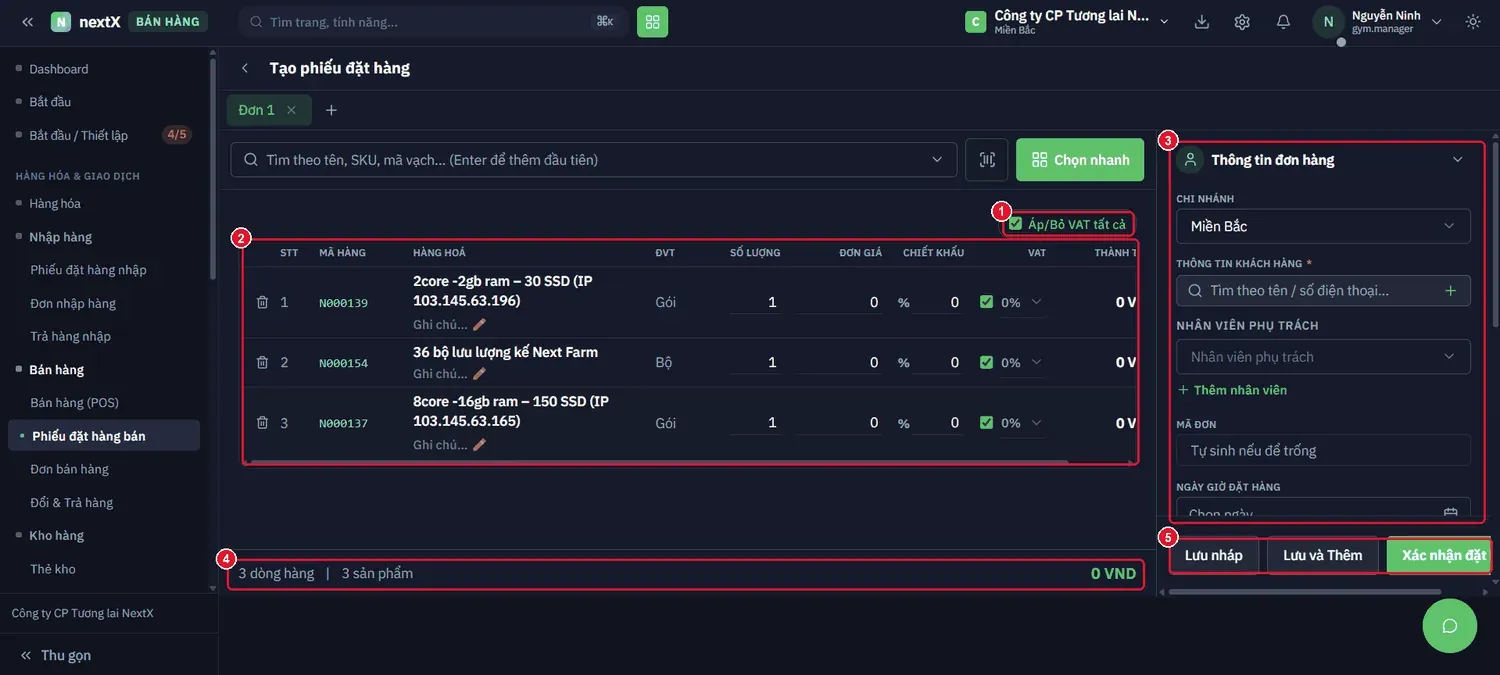
Task: Delete row 1 with trash icon
Action: click(262, 302)
